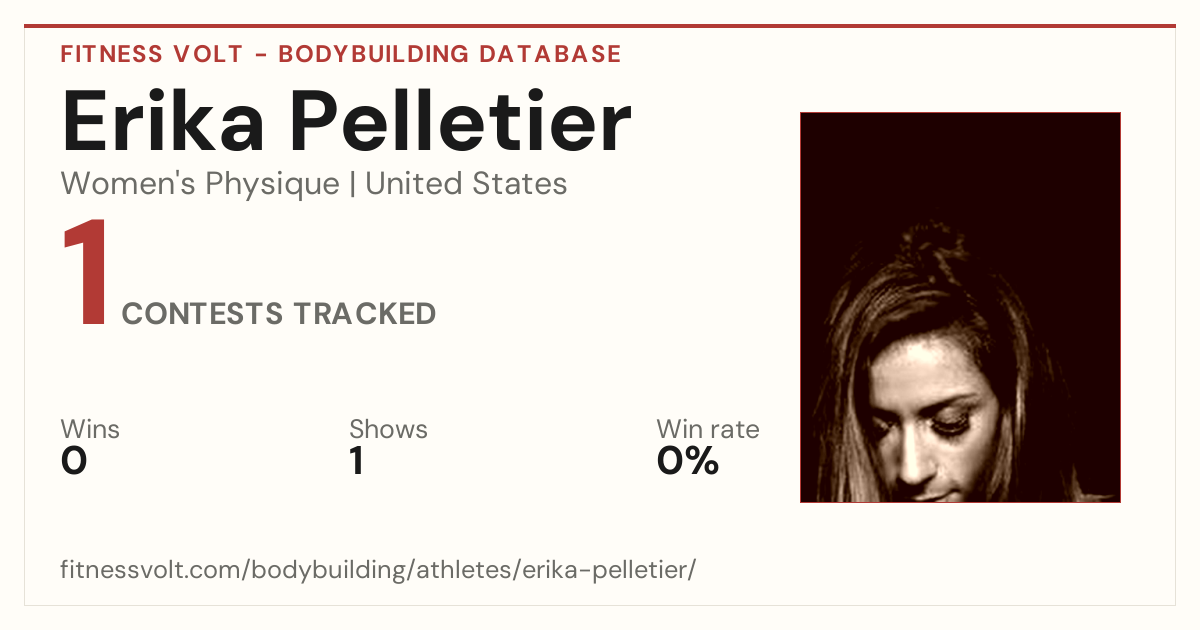Click the Shows label

click(388, 430)
